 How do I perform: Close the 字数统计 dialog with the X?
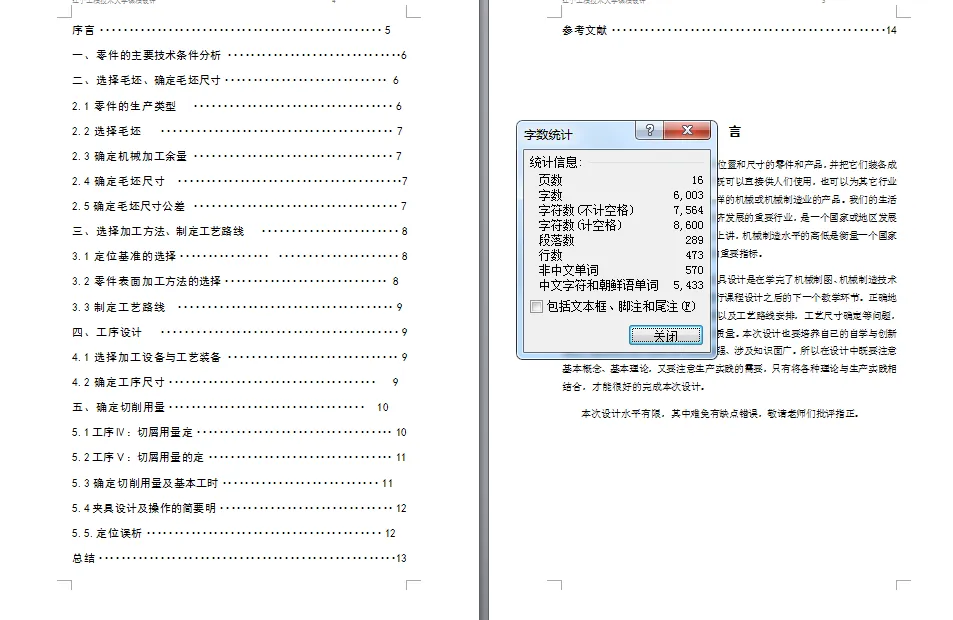click(686, 131)
